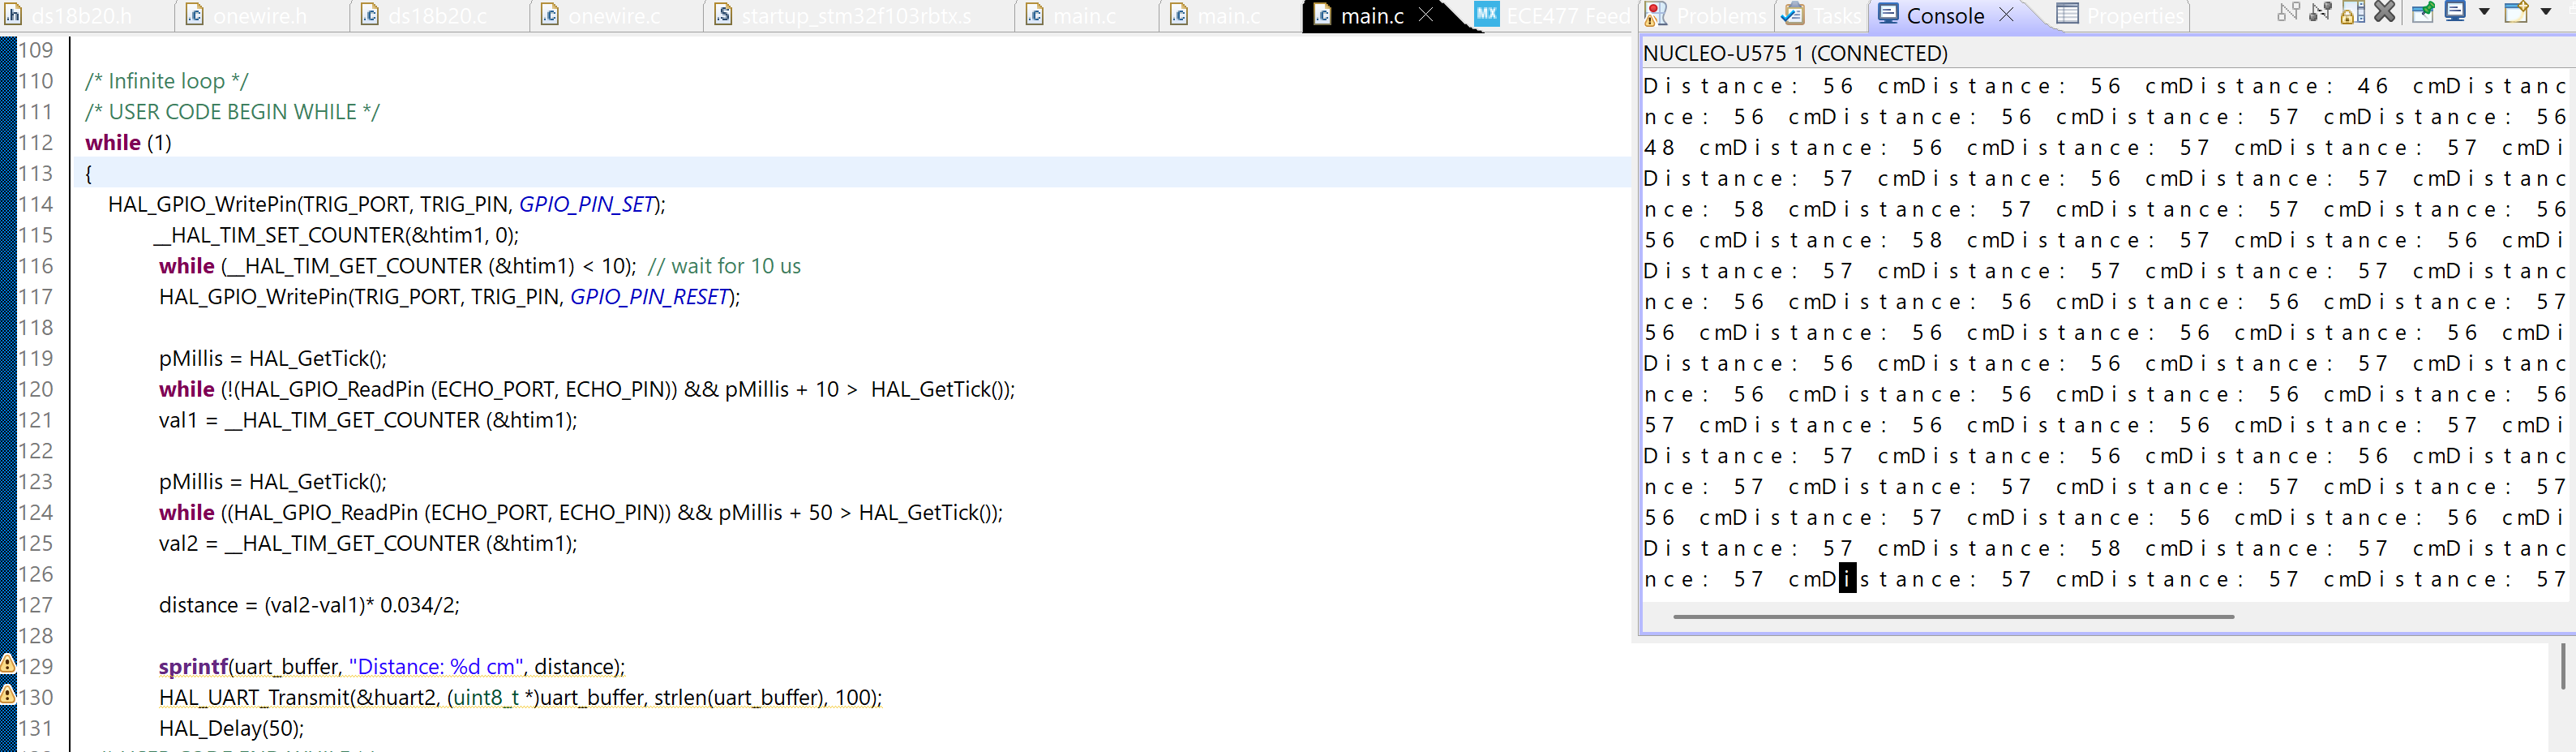This screenshot has height=752, width=2576.
Task: Click the gray X remove console icon
Action: click(2385, 13)
